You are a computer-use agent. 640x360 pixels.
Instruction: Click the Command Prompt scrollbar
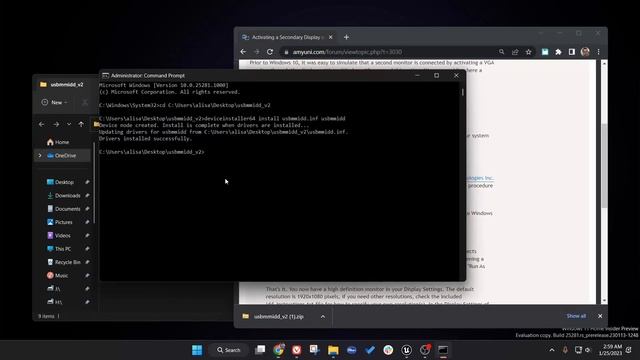(x=462, y=92)
